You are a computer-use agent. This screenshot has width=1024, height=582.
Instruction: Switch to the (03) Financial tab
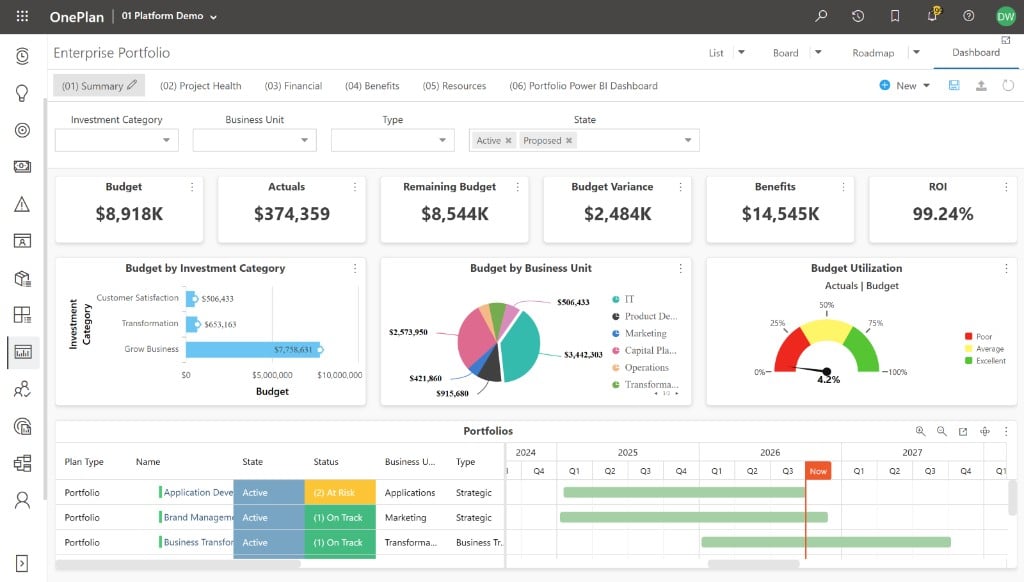tap(293, 86)
